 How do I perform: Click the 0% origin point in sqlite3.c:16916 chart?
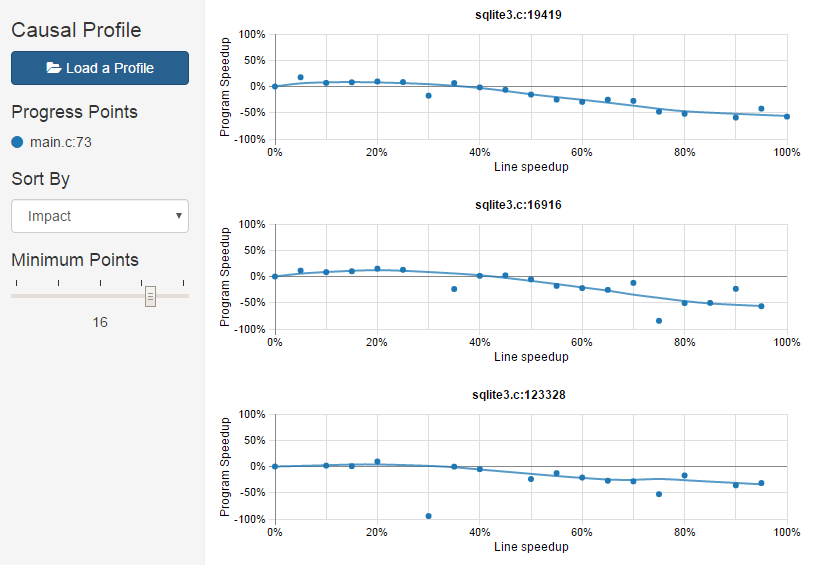click(x=275, y=276)
